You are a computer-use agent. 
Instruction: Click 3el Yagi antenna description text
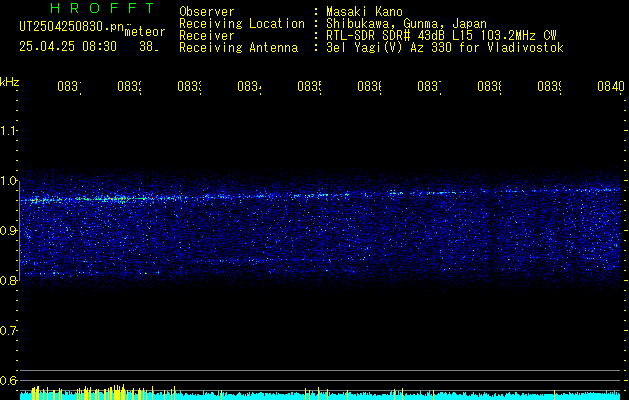click(x=445, y=48)
